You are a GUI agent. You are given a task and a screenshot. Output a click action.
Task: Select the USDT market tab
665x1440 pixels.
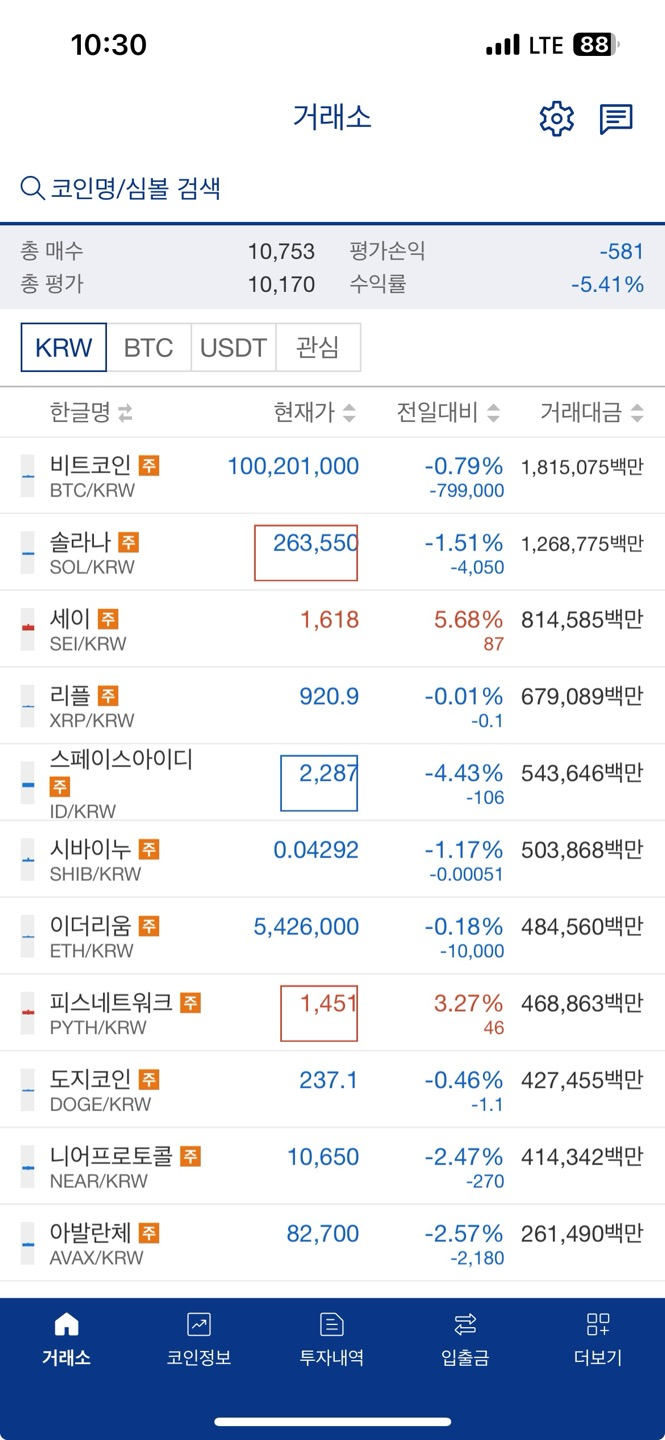[232, 347]
